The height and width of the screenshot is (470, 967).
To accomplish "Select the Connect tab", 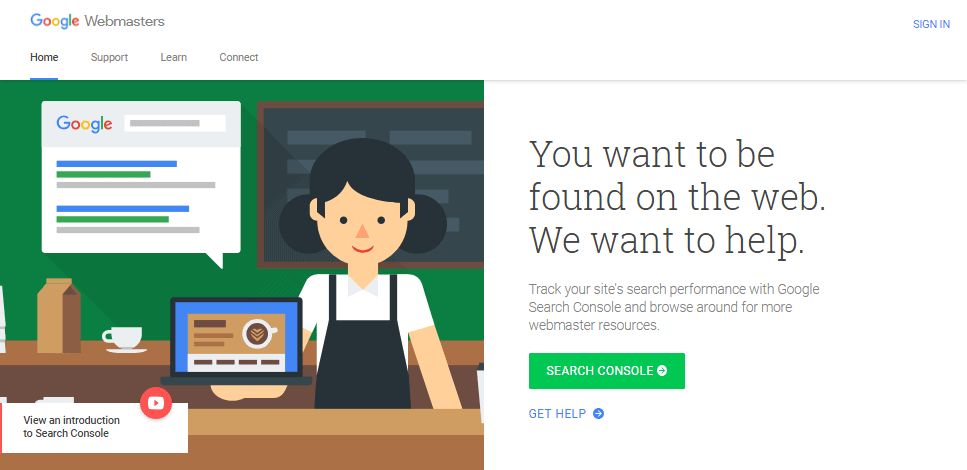I will click(x=239, y=57).
